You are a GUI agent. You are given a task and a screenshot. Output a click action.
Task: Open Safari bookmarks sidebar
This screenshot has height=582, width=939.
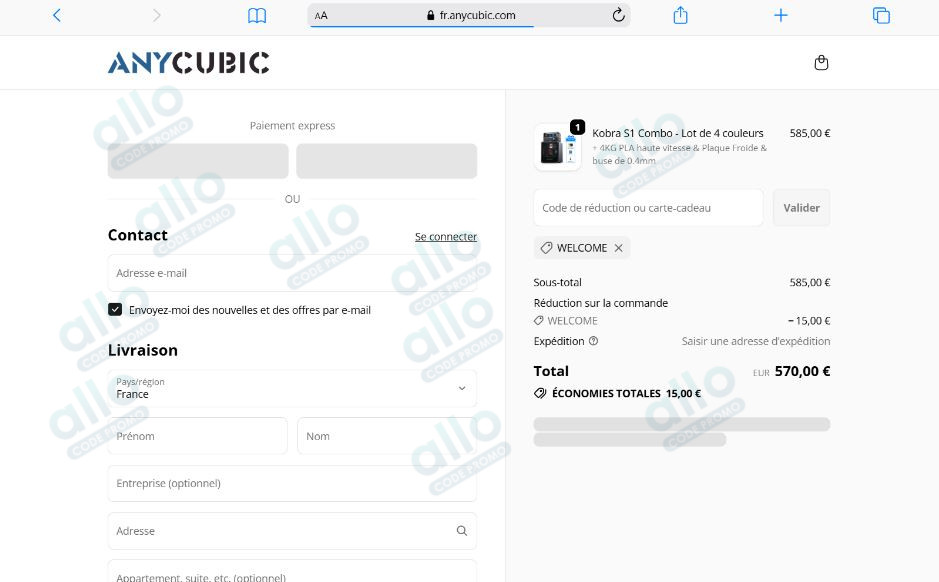[256, 15]
